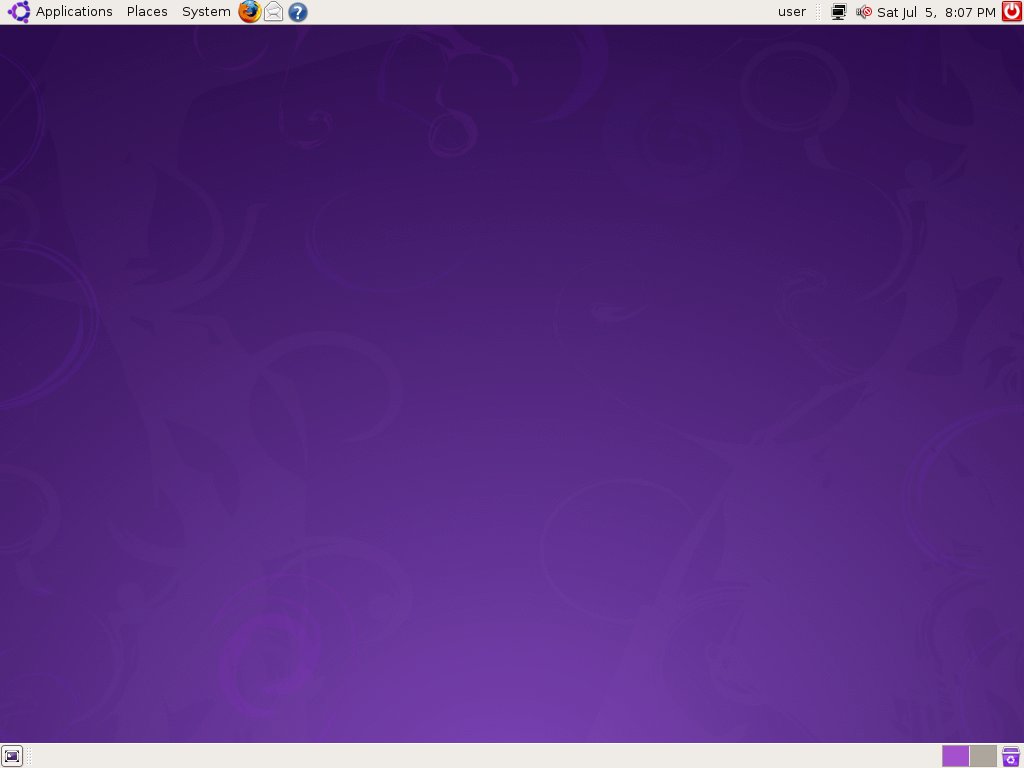Switch to the first purple workspace
The height and width of the screenshot is (768, 1024).
tap(955, 756)
